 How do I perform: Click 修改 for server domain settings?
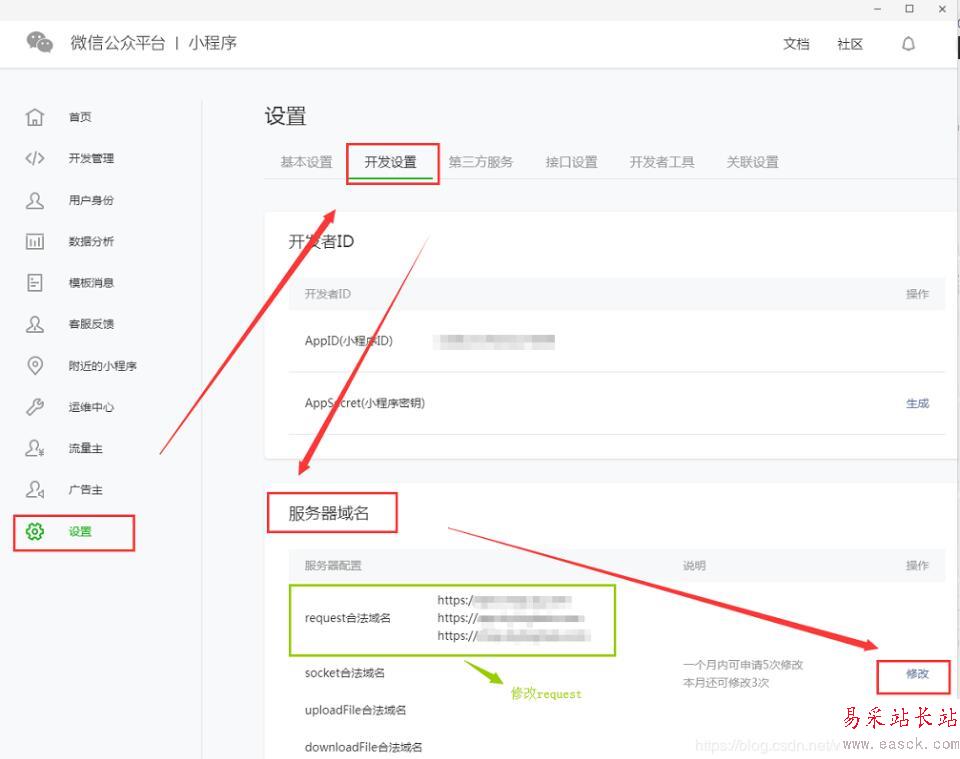[917, 674]
